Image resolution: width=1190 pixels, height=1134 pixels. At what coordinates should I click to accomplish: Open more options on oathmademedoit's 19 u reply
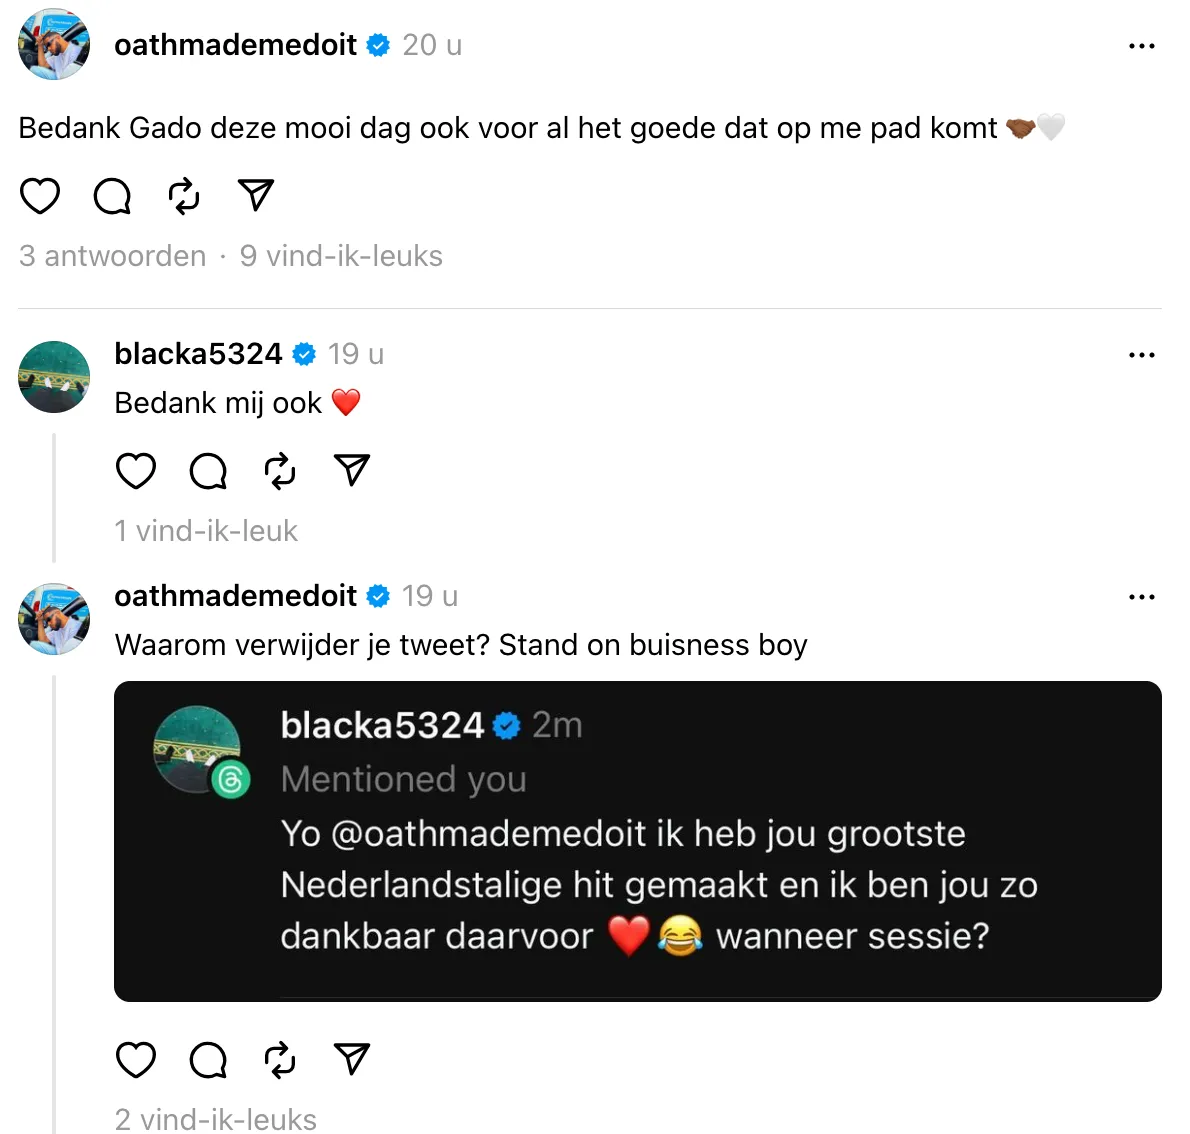1141,597
